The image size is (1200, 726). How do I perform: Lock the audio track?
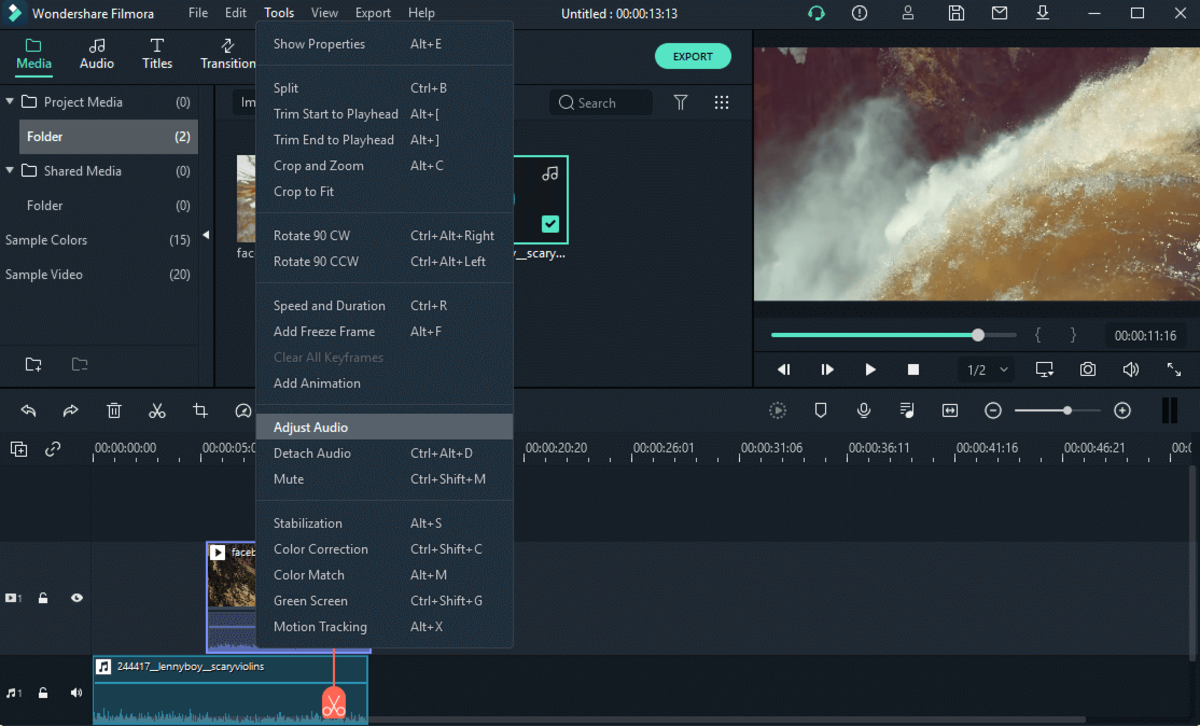[43, 692]
